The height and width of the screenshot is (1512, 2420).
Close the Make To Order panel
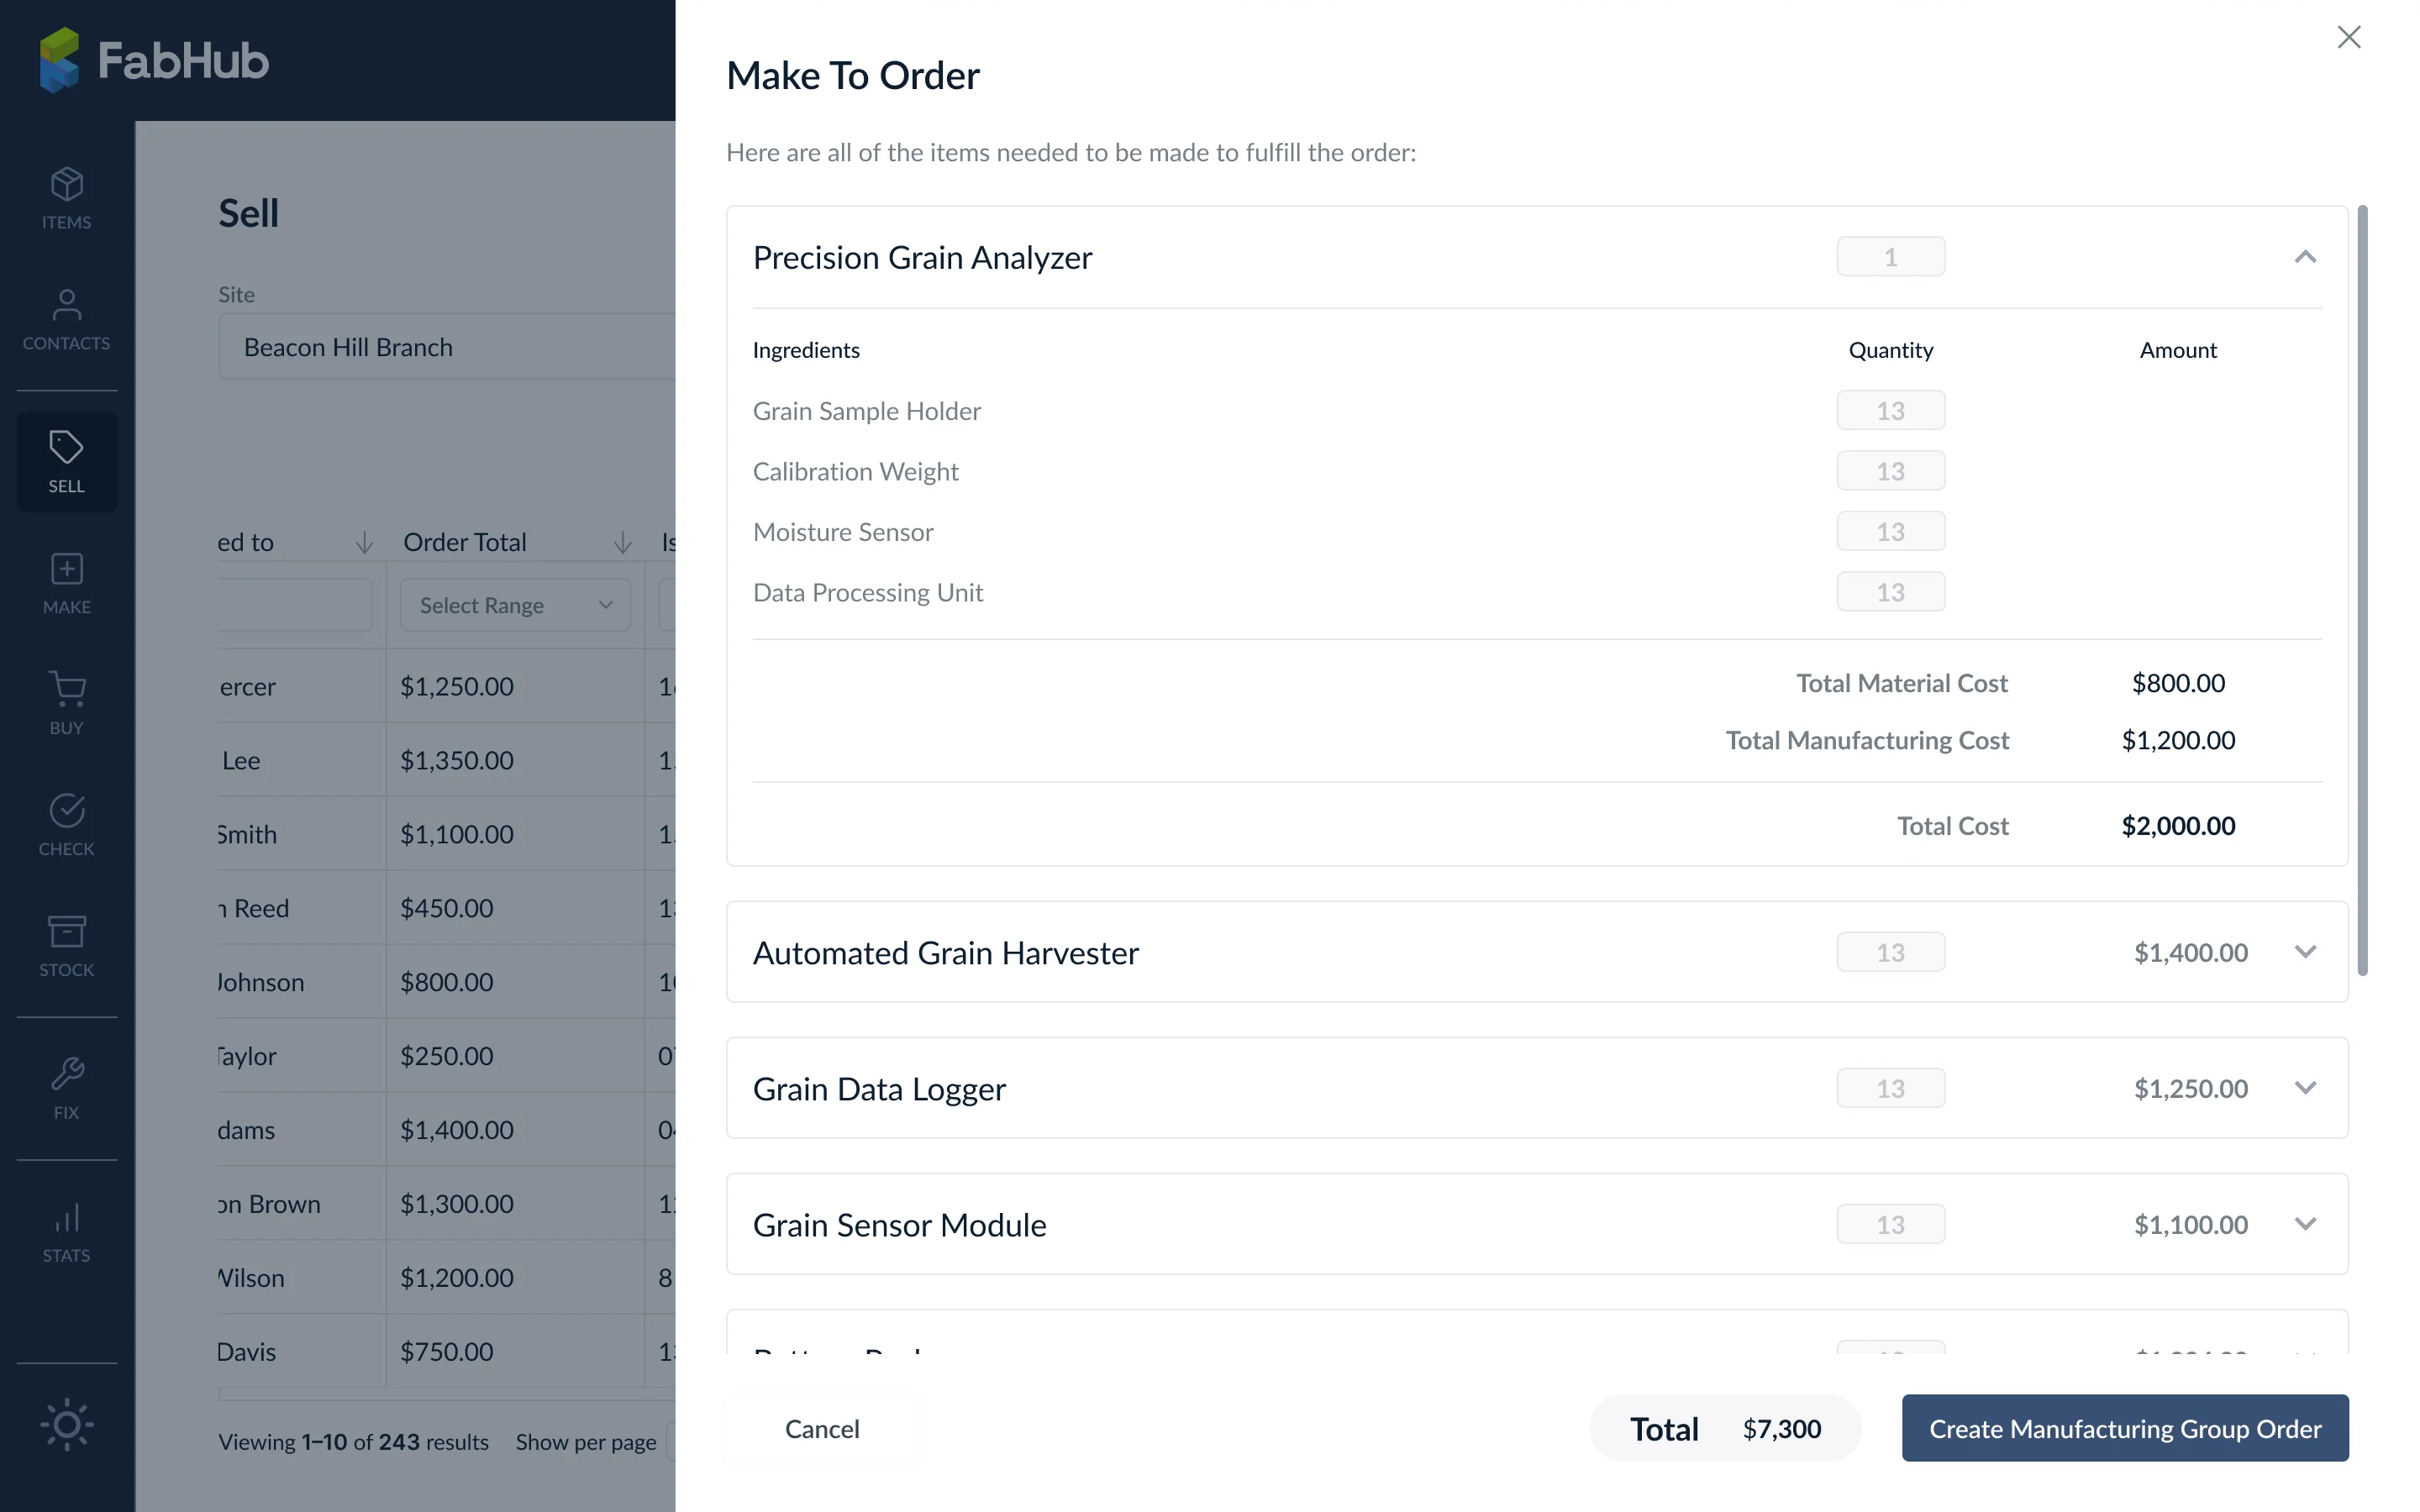point(2348,37)
